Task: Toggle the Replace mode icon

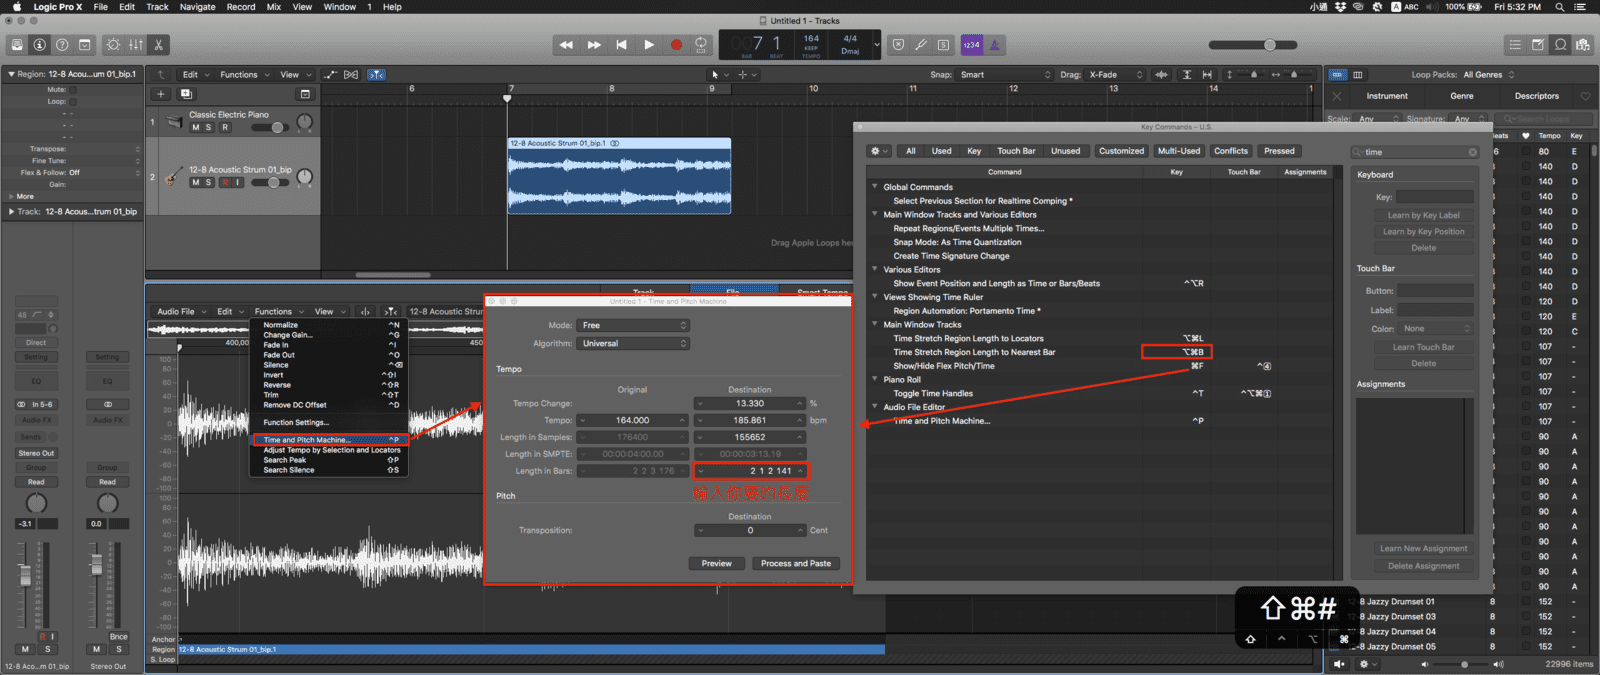Action: click(x=898, y=45)
